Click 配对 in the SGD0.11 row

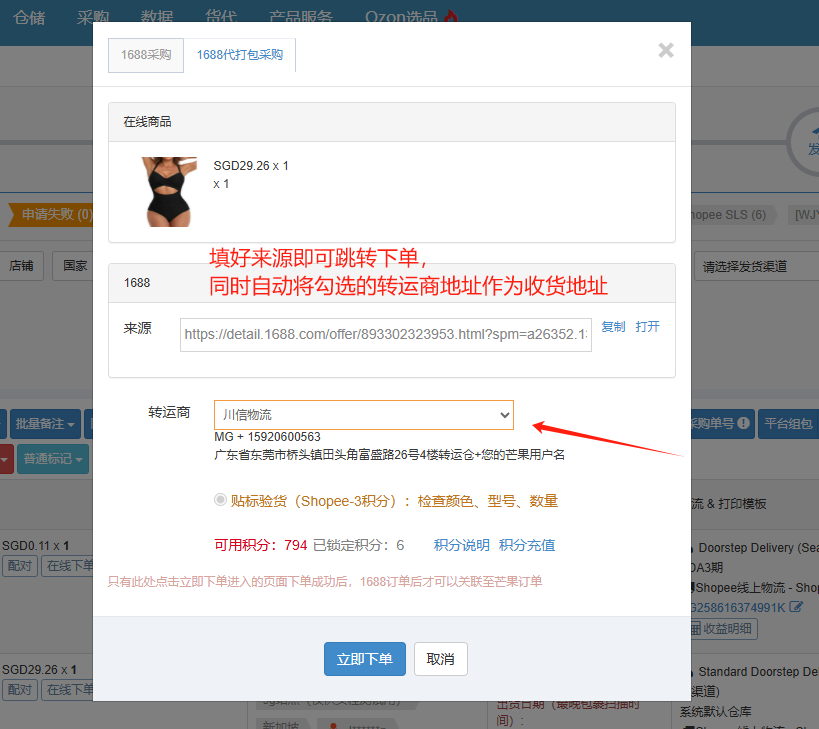[x=20, y=566]
